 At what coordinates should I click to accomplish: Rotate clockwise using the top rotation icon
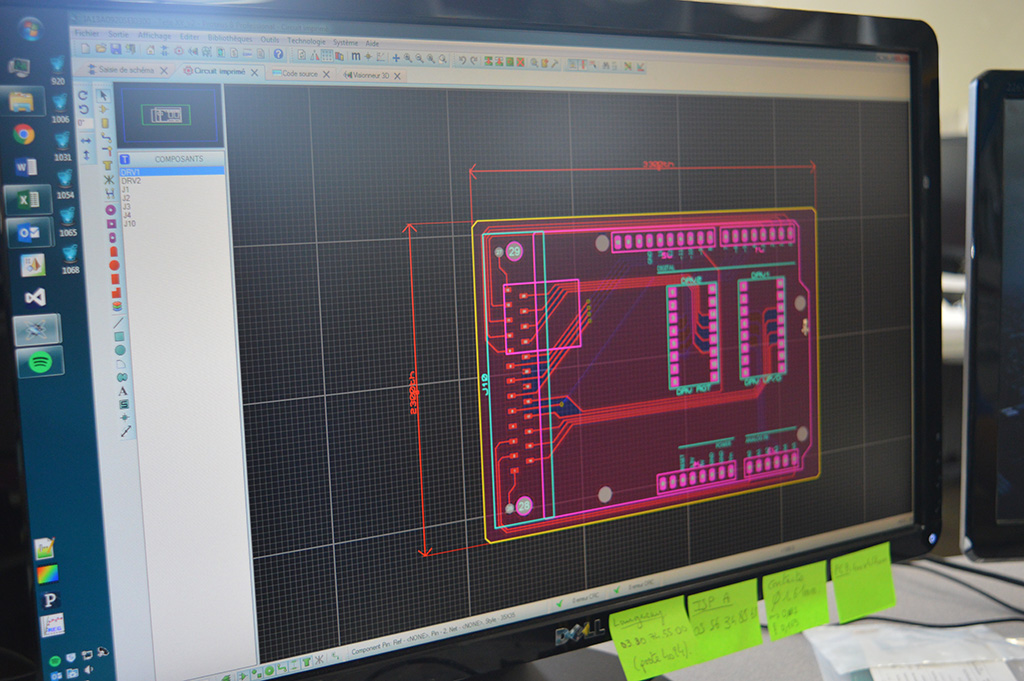click(83, 95)
